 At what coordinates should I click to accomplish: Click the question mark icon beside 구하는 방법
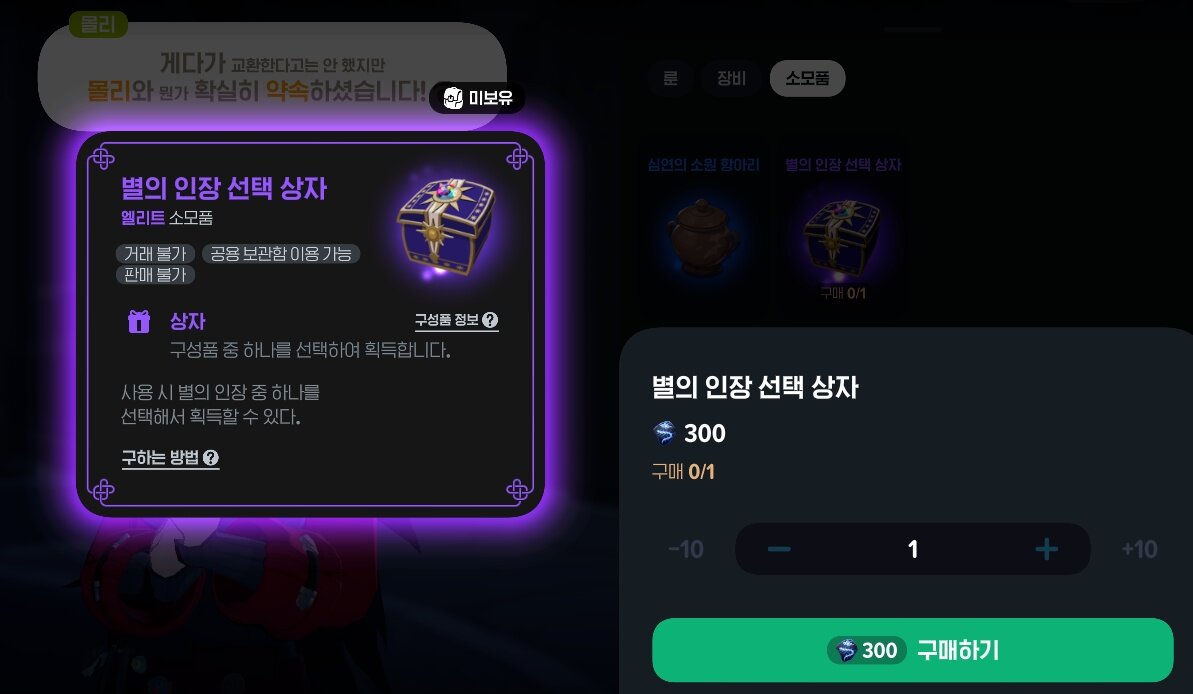[x=211, y=457]
